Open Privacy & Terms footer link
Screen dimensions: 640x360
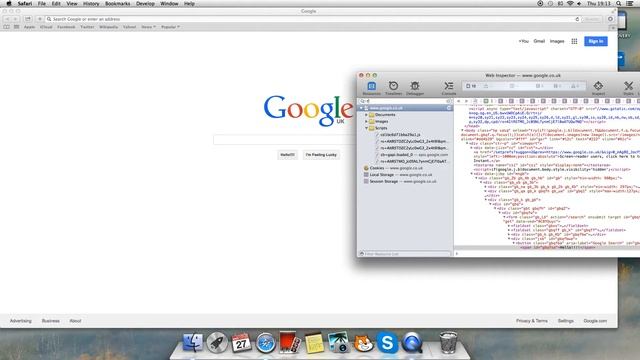pyautogui.click(x=532, y=321)
